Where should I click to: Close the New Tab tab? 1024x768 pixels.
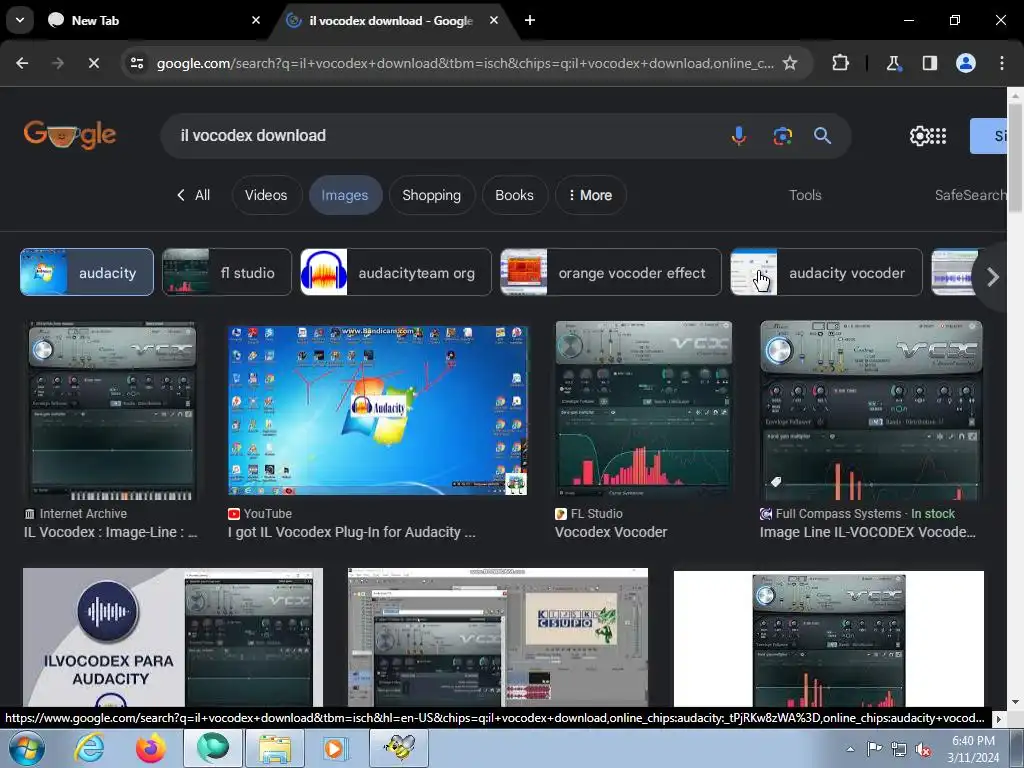tap(256, 20)
